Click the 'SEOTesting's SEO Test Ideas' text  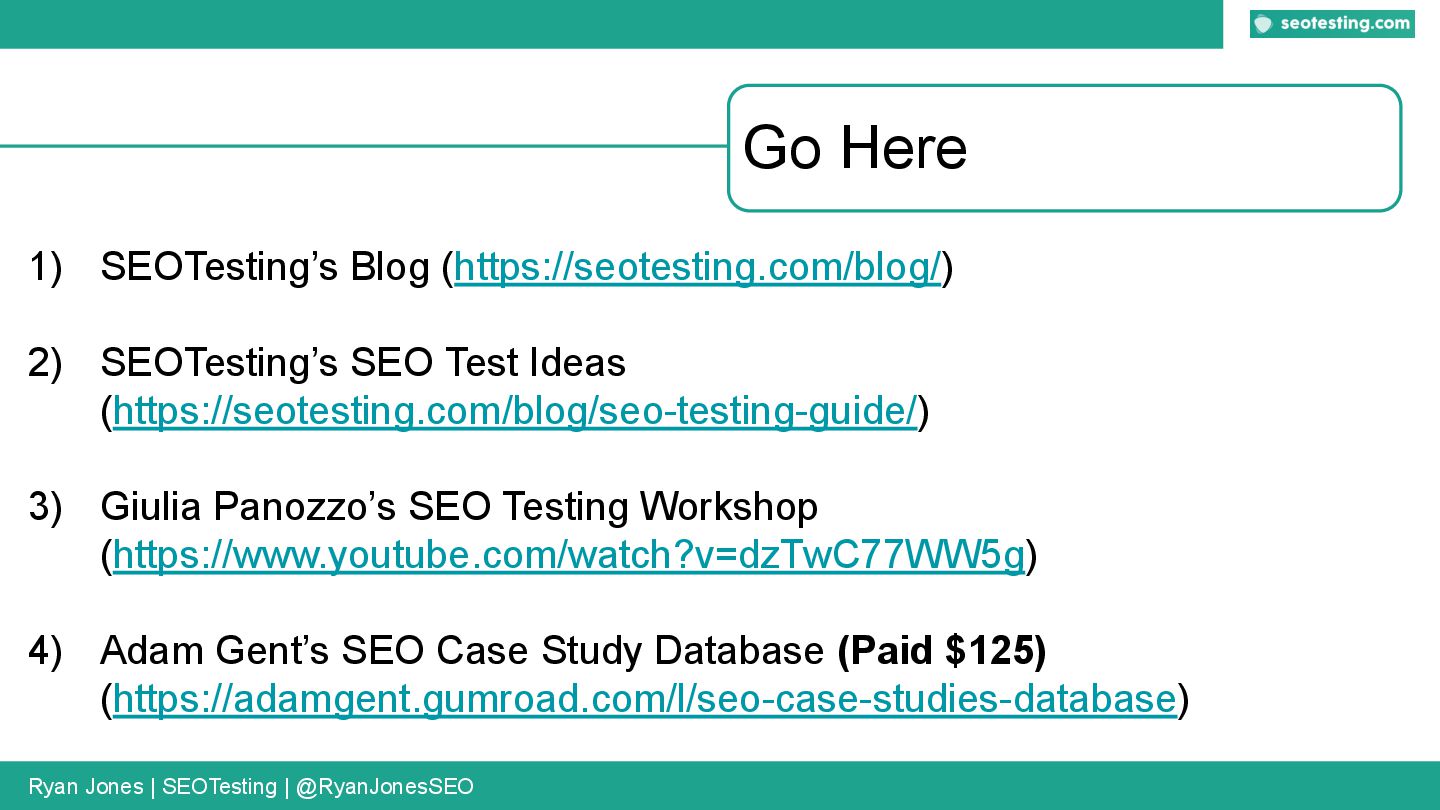(x=362, y=362)
